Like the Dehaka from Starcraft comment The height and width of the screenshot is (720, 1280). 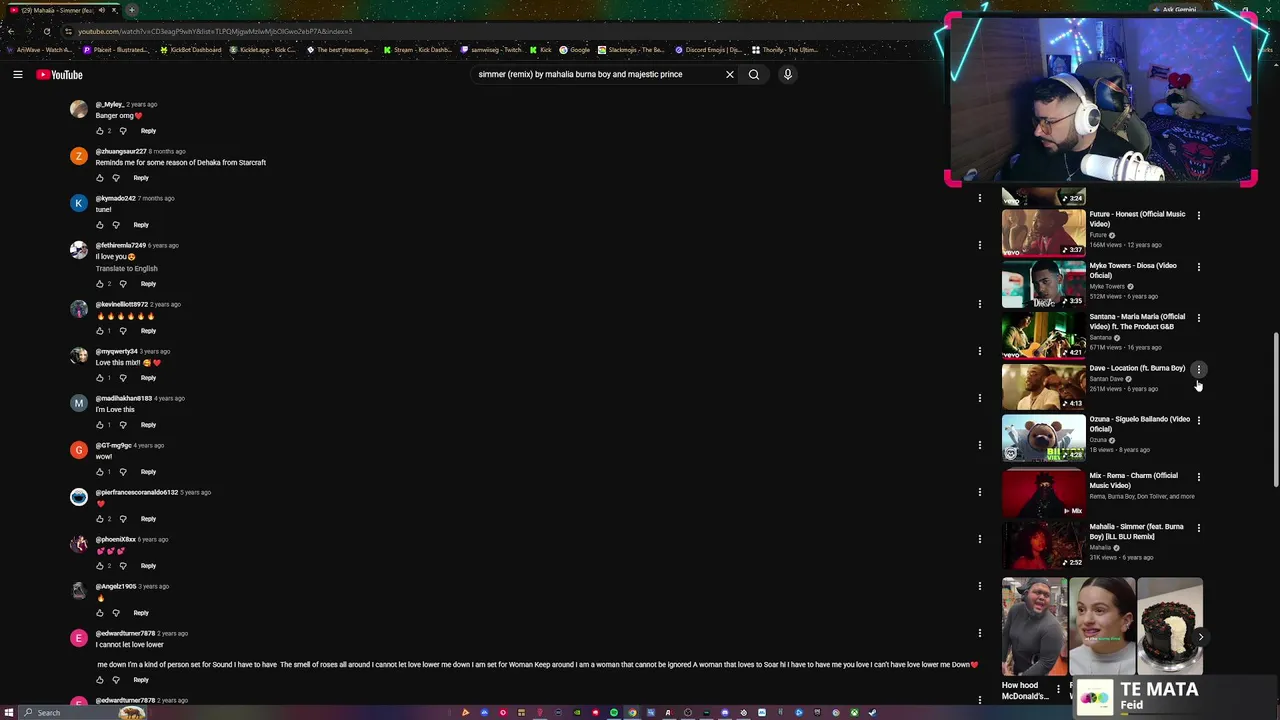100,178
